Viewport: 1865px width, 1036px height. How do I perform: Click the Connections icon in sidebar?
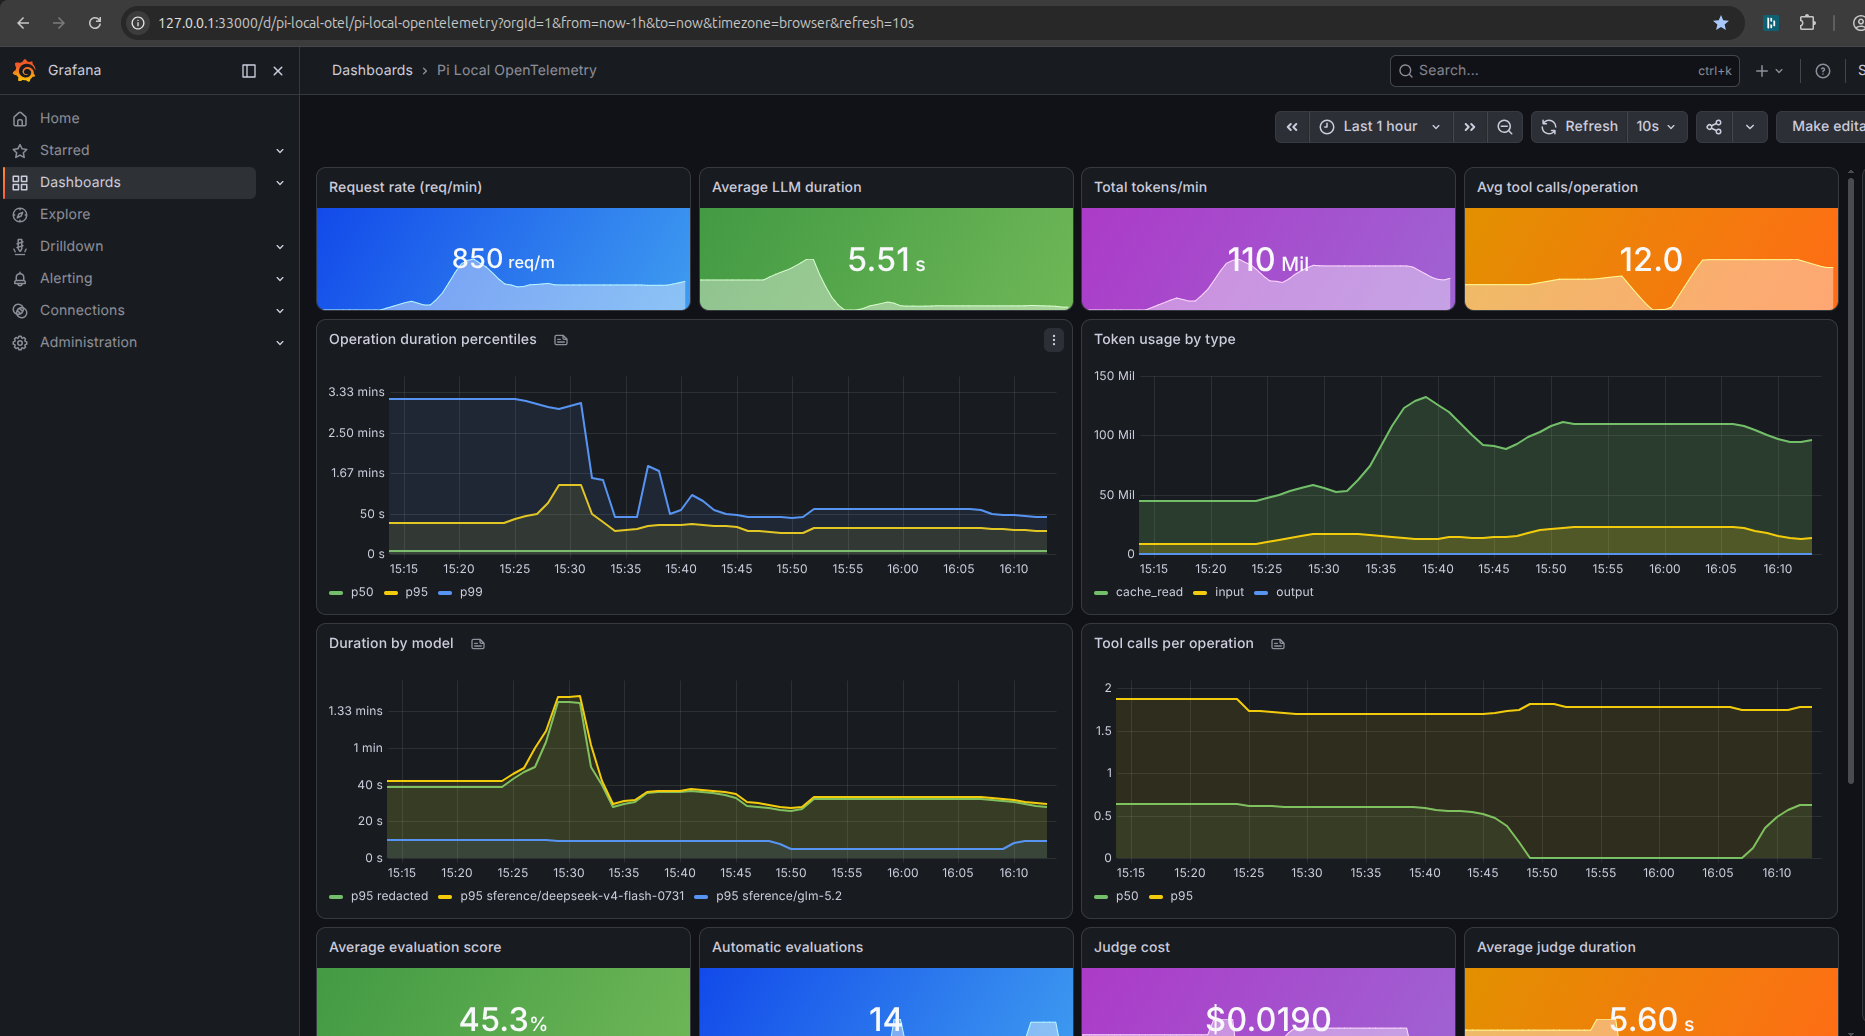tap(20, 311)
